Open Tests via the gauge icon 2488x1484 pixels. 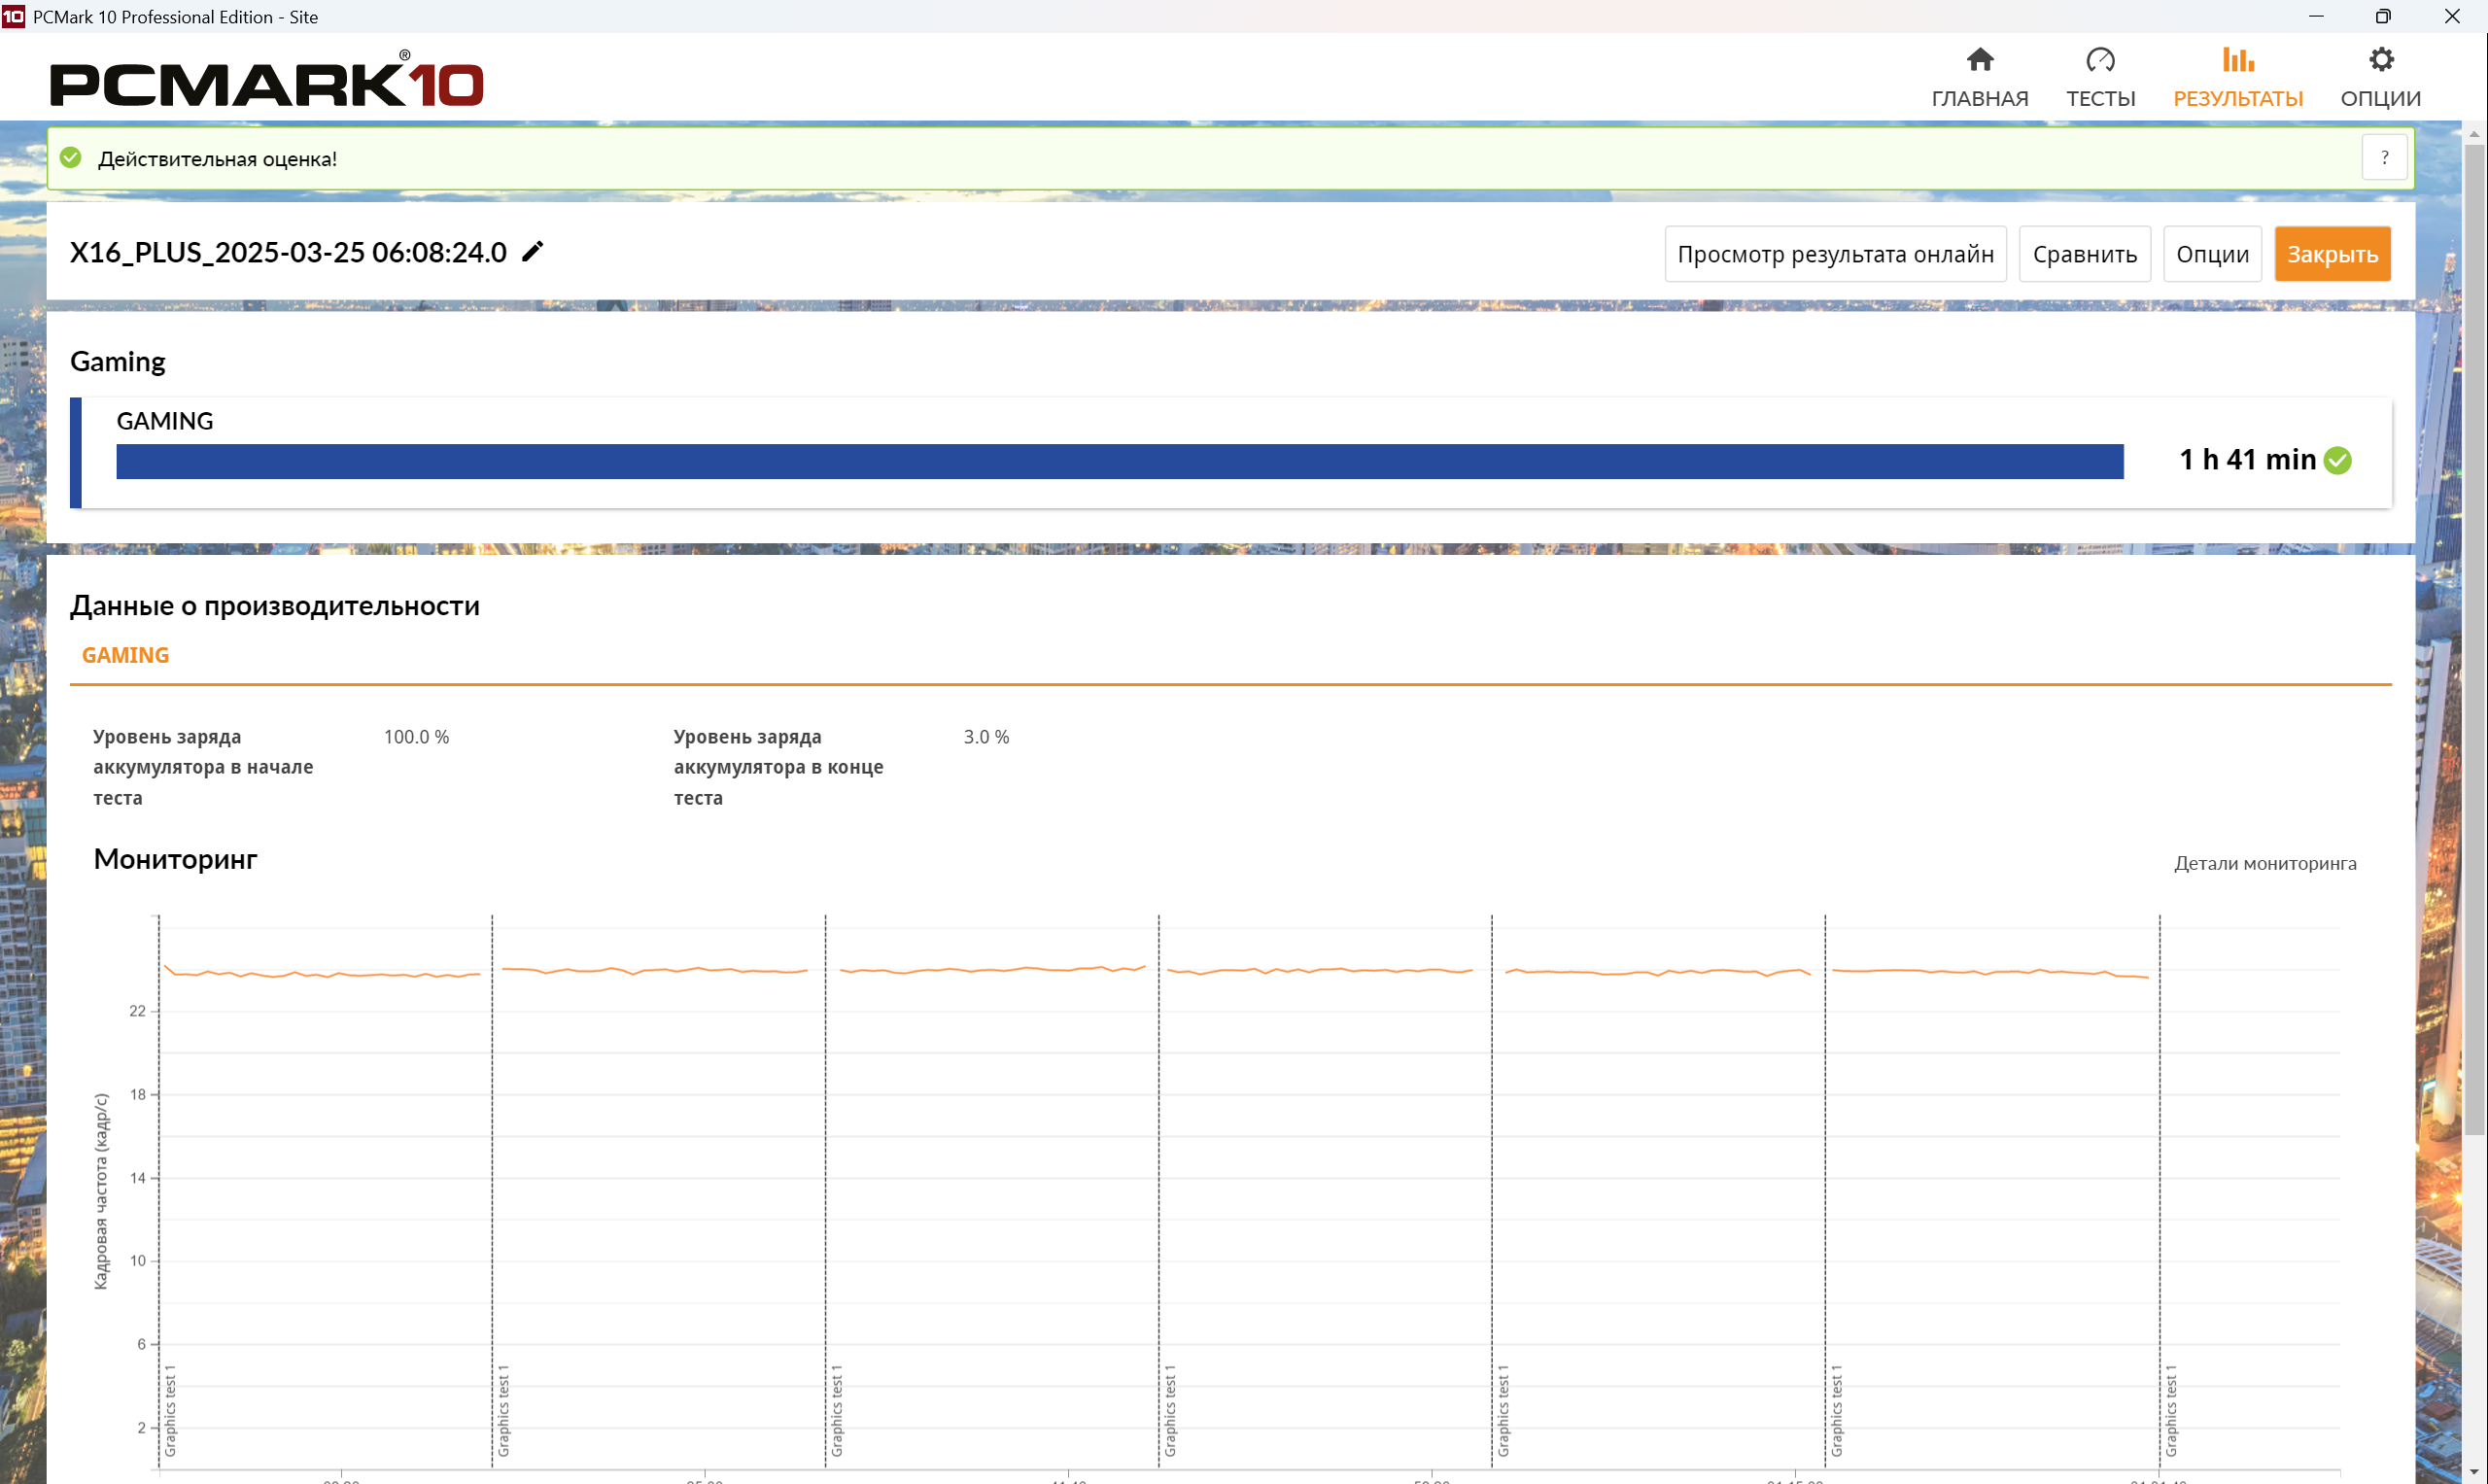tap(2100, 60)
